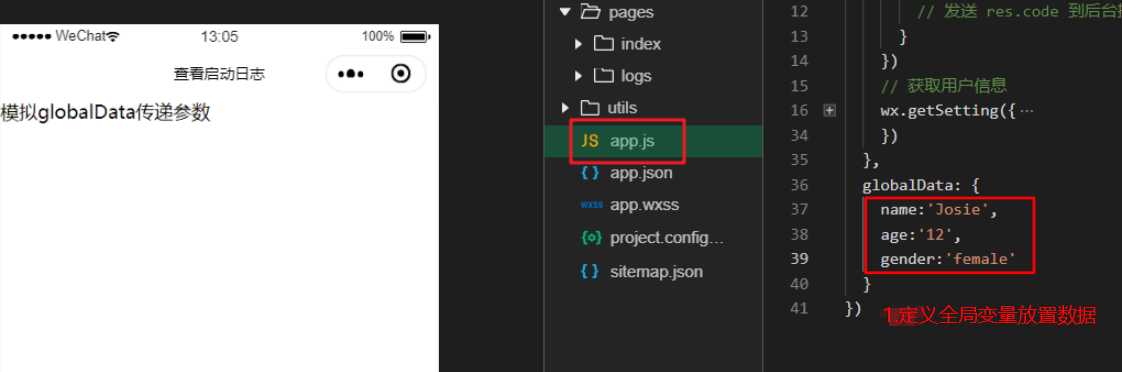Click the 13:05 time in status bar

tap(219, 36)
